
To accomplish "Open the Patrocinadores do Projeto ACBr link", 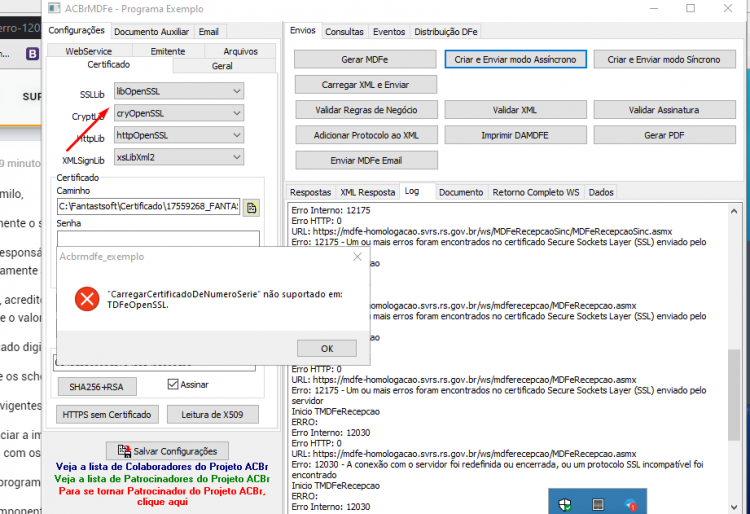I will pos(162,479).
